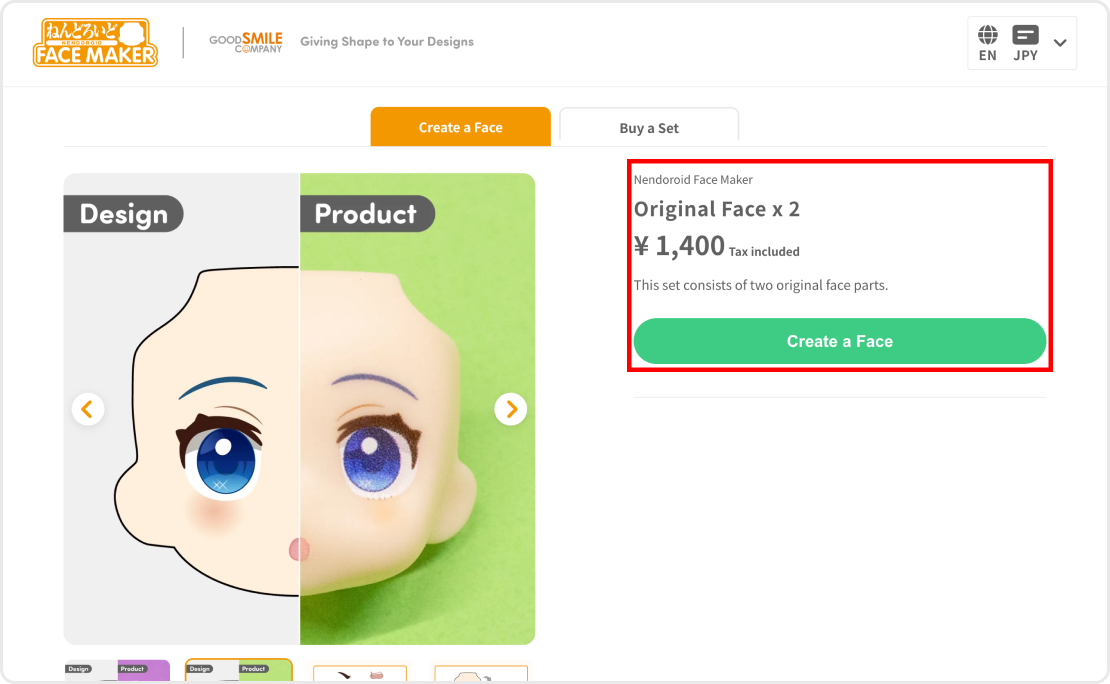
Task: Advance to the next product image
Action: (511, 408)
